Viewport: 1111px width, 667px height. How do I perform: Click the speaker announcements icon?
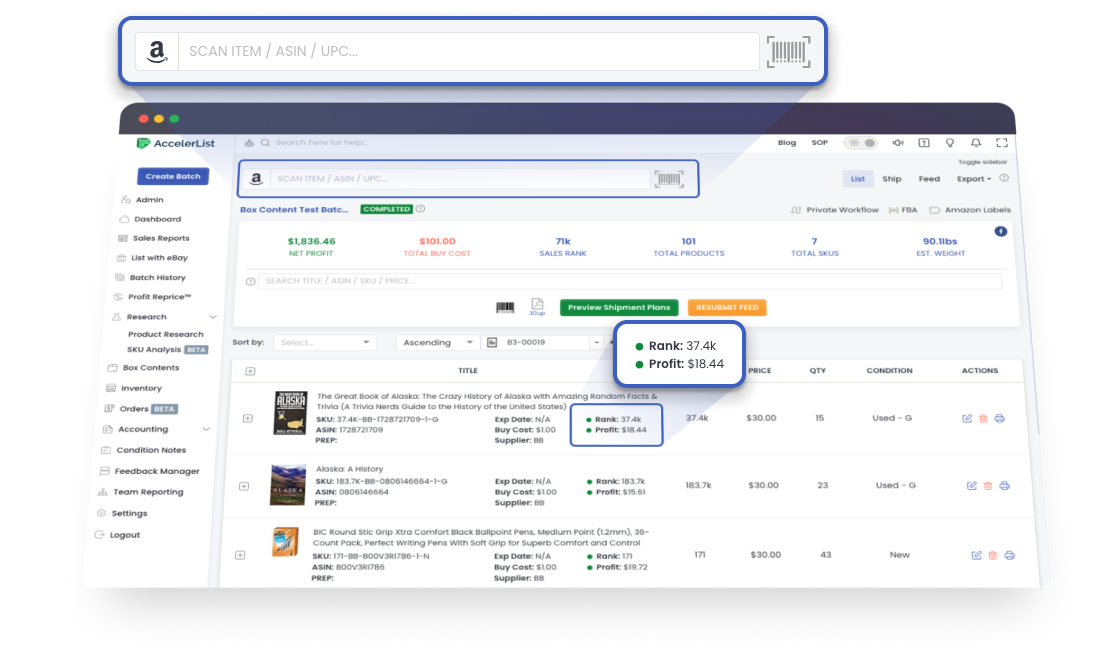coord(897,143)
